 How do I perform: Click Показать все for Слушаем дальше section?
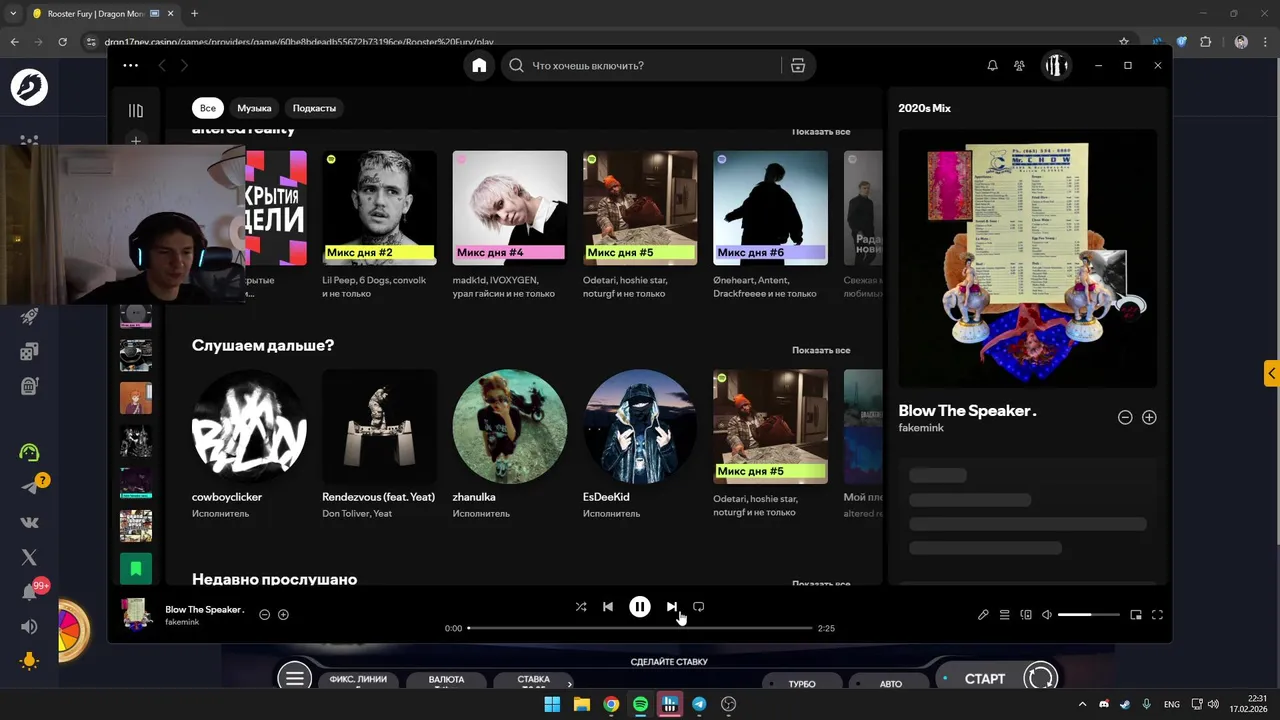pos(821,350)
